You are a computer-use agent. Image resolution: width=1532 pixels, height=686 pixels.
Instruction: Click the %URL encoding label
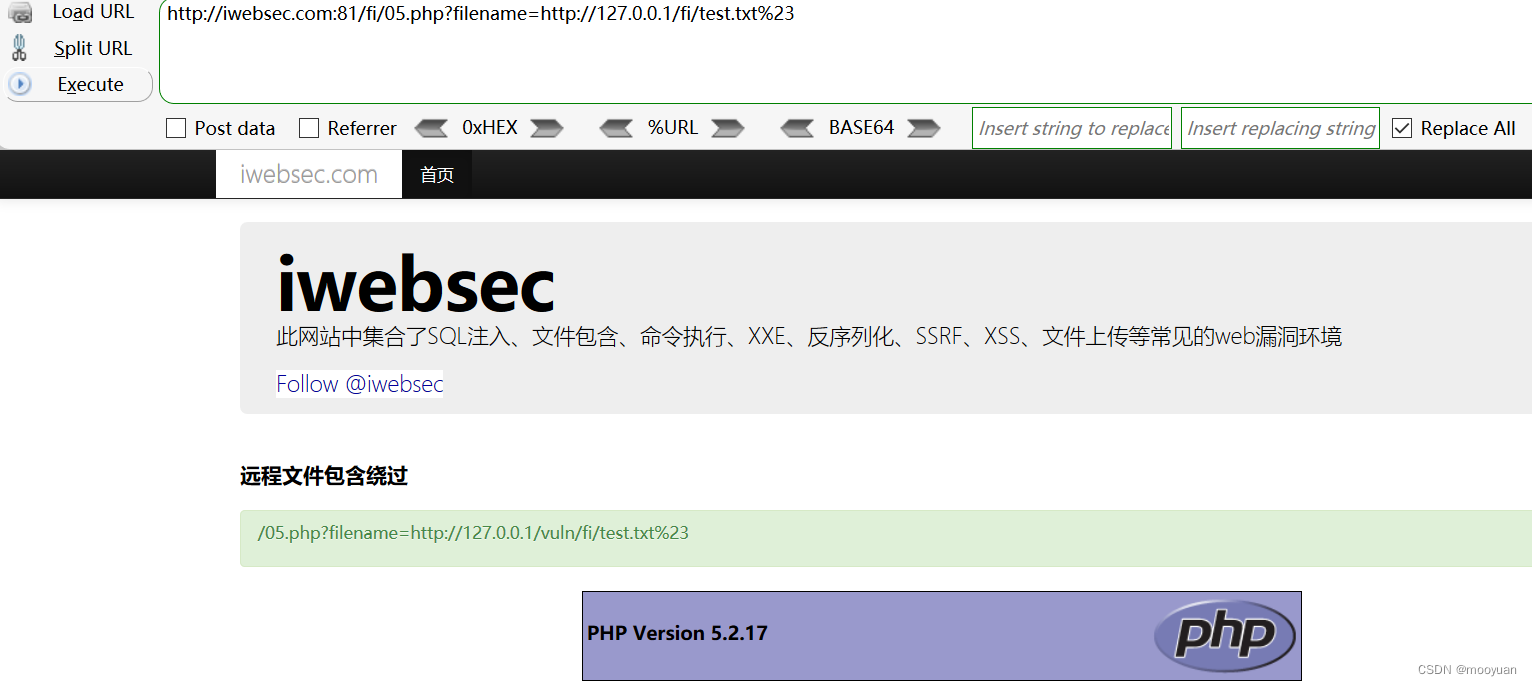[673, 128]
